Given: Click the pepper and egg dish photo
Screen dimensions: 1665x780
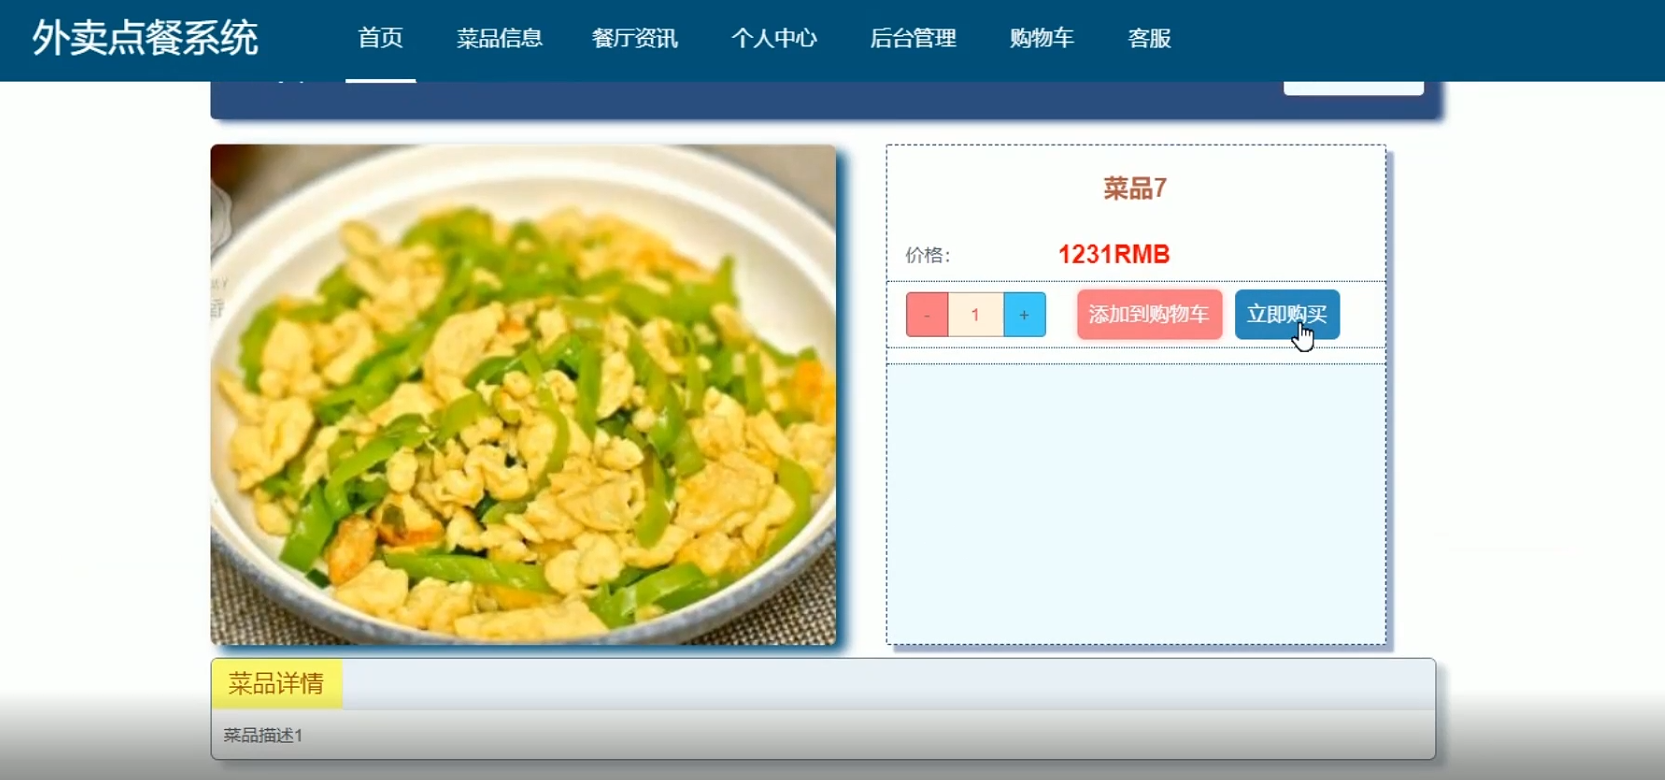Looking at the screenshot, I should tap(523, 395).
